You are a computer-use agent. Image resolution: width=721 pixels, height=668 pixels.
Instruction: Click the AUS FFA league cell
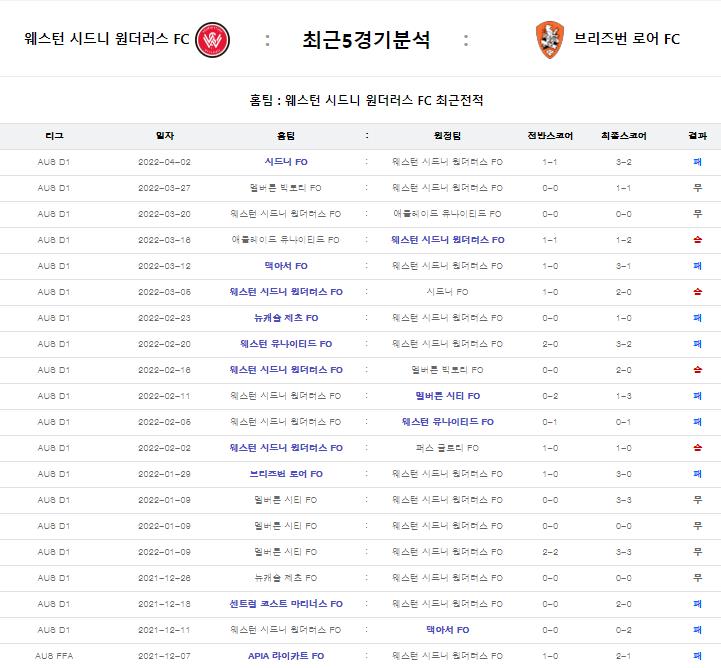tap(54, 656)
